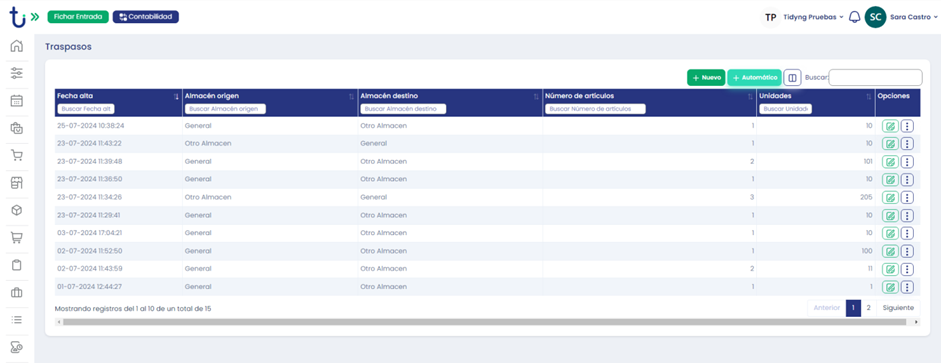
Task: Click the Nuevo button
Action: tap(706, 77)
